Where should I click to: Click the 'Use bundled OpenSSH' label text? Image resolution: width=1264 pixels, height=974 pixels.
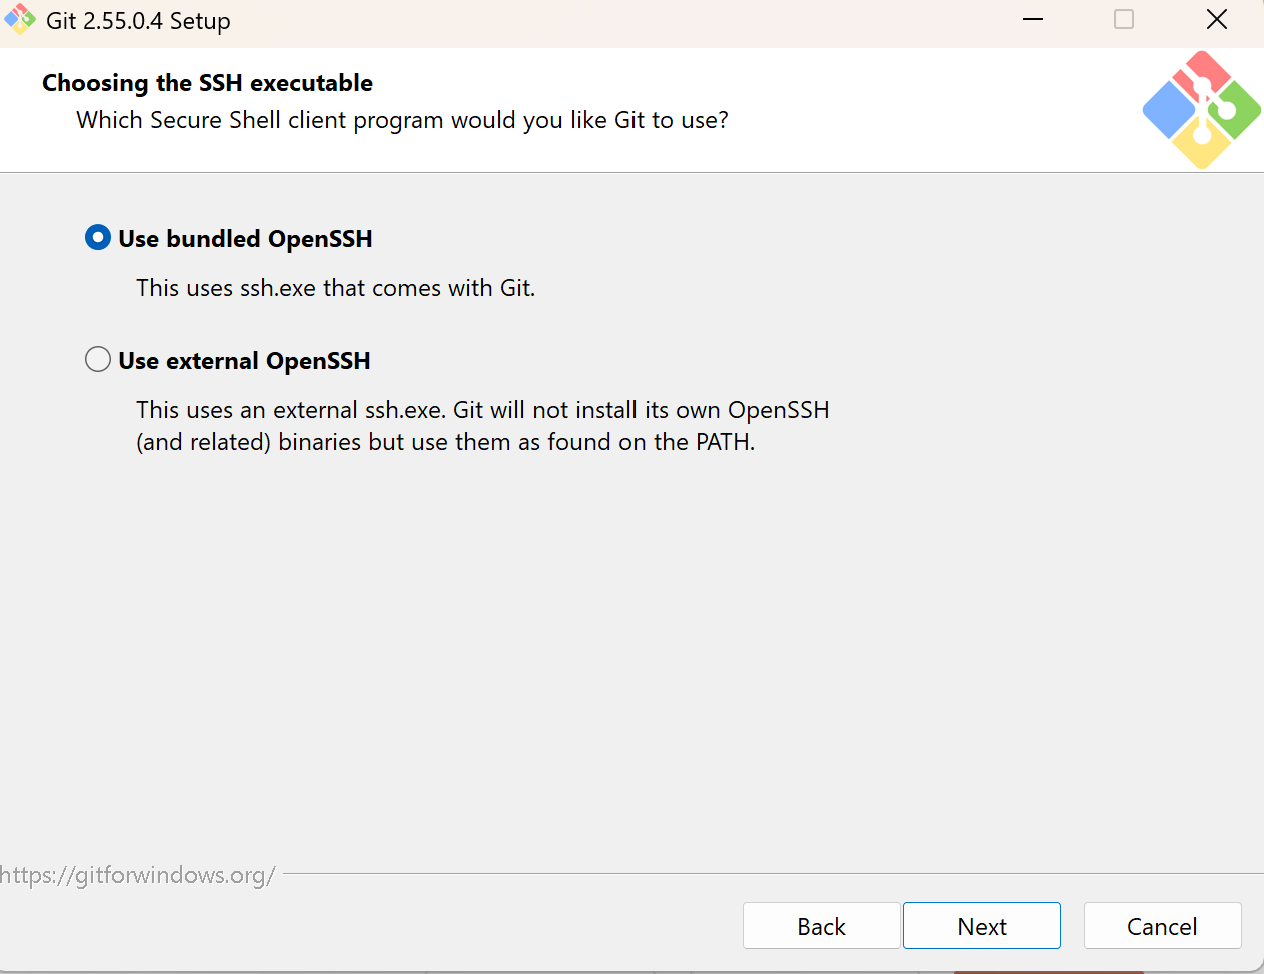tap(245, 239)
